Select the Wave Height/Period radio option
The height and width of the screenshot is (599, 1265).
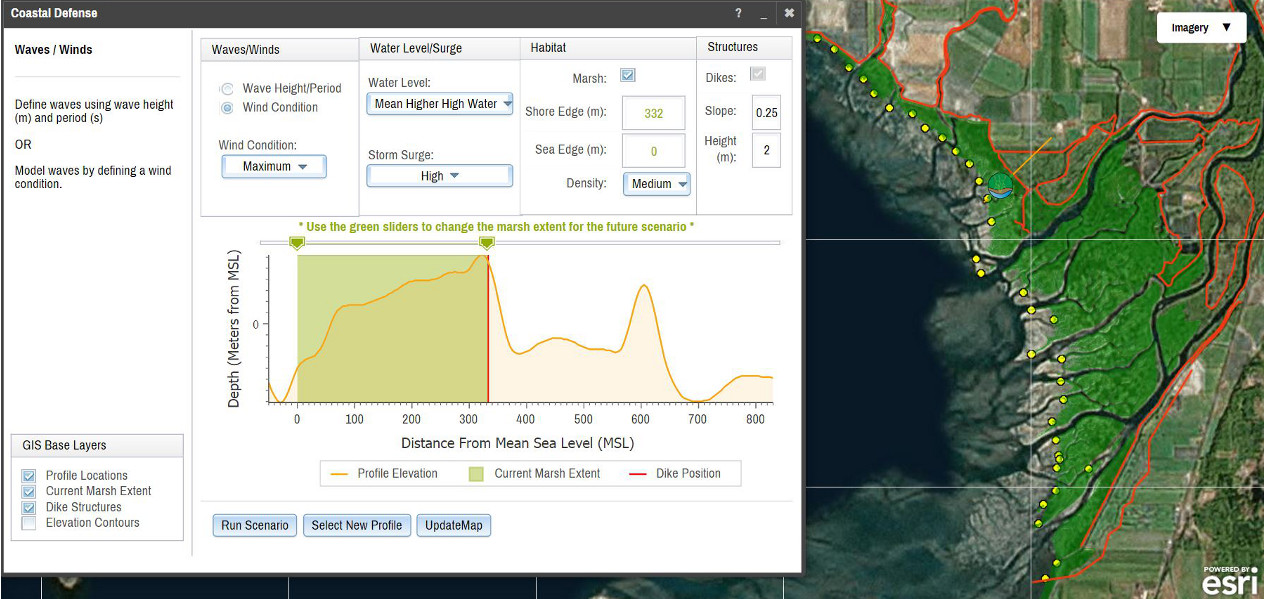pyautogui.click(x=227, y=89)
